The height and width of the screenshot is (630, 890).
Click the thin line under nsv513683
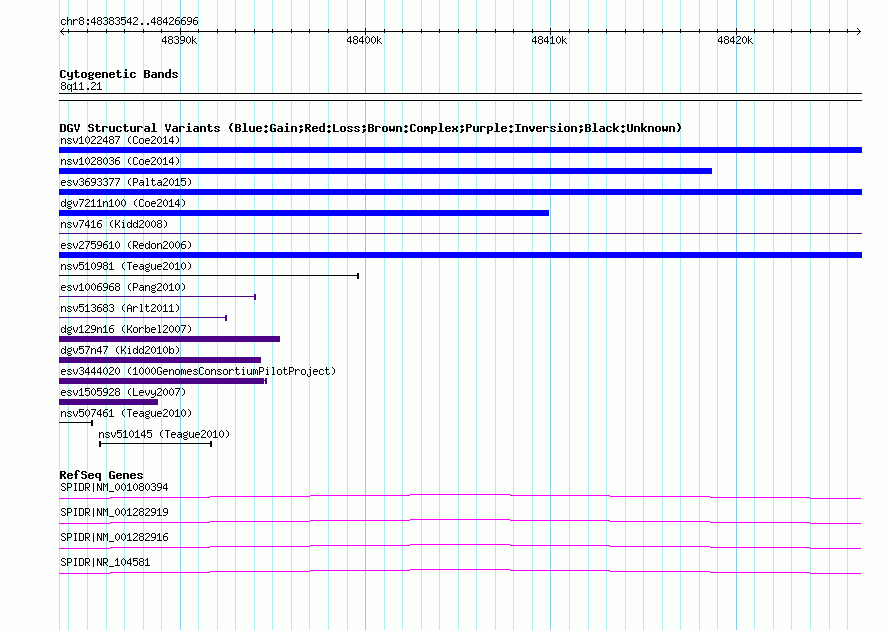(143, 318)
